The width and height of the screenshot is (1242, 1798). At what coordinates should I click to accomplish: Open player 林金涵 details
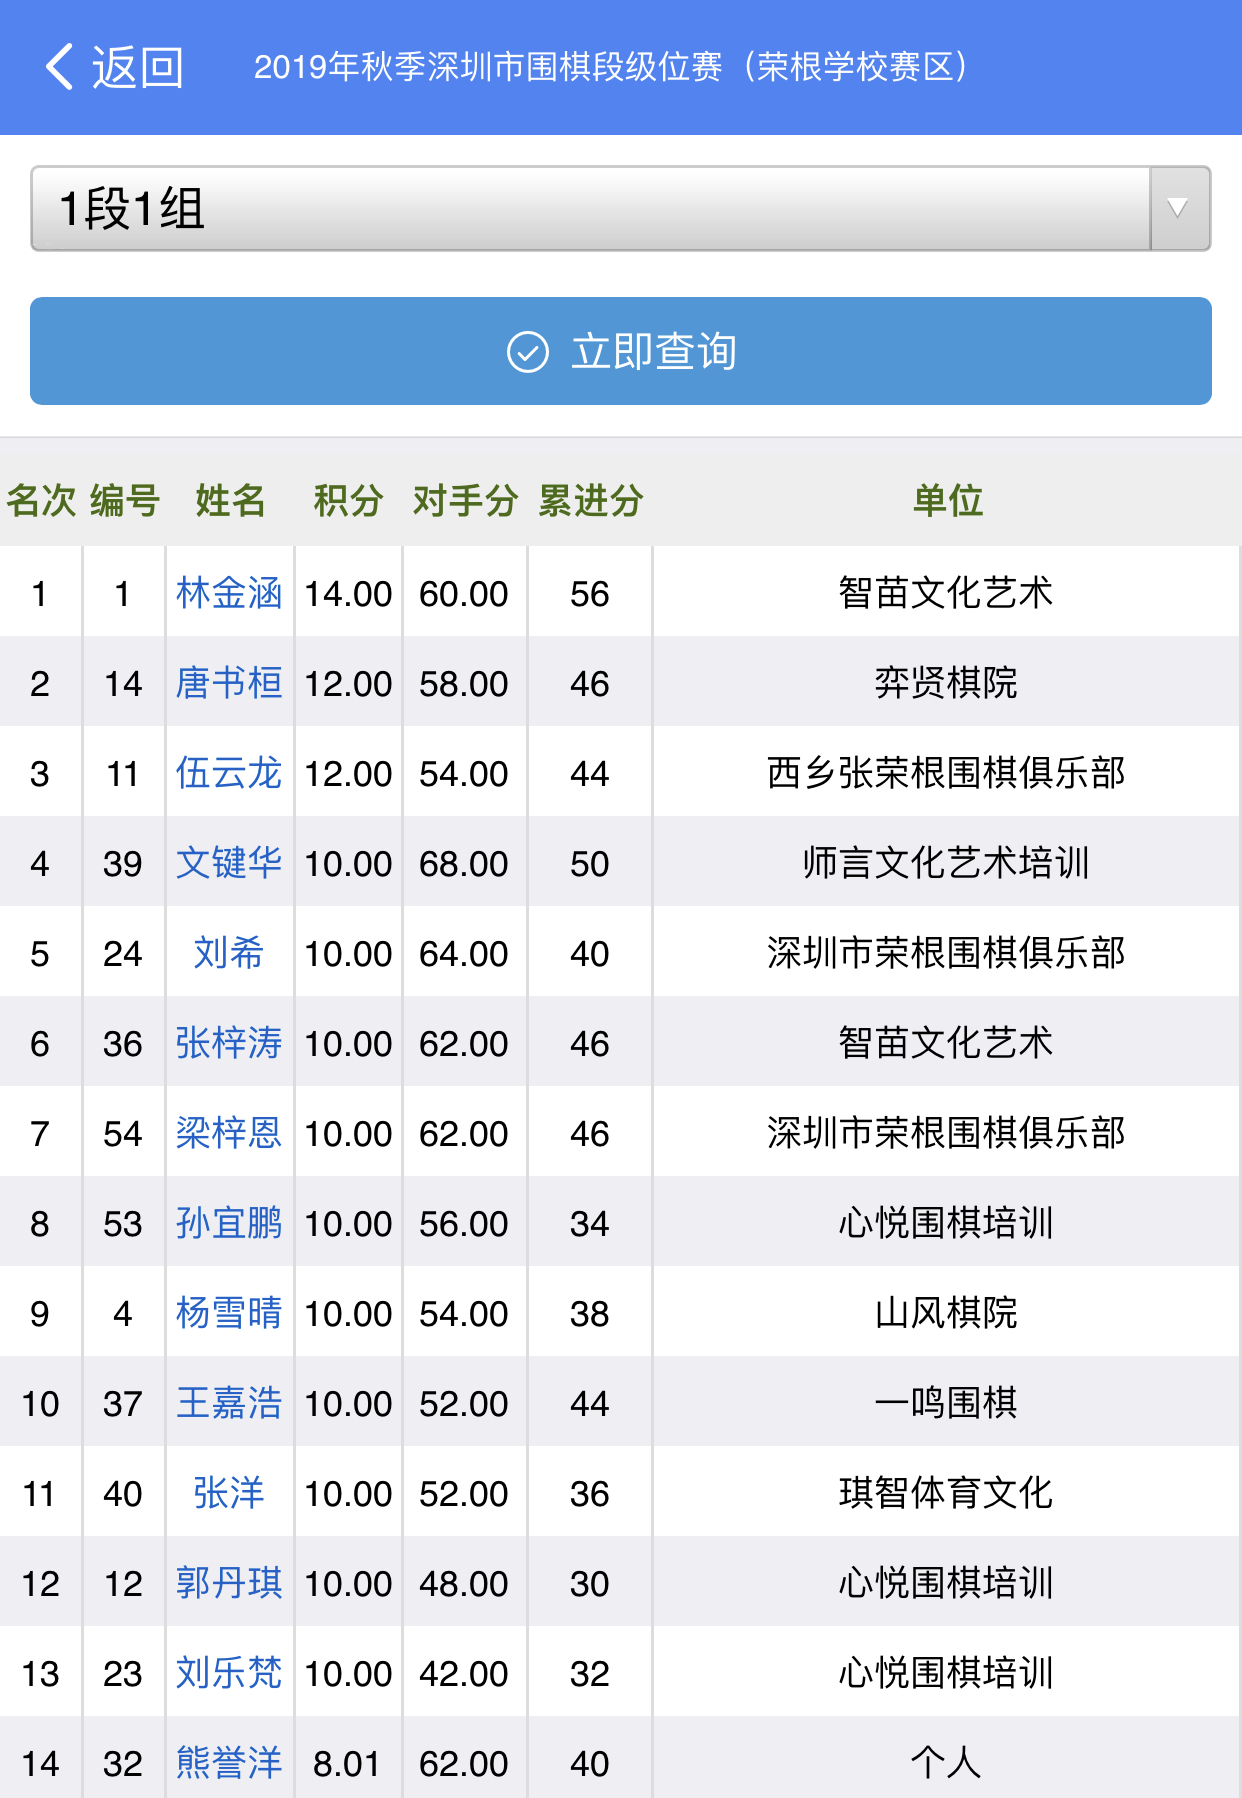pos(229,594)
